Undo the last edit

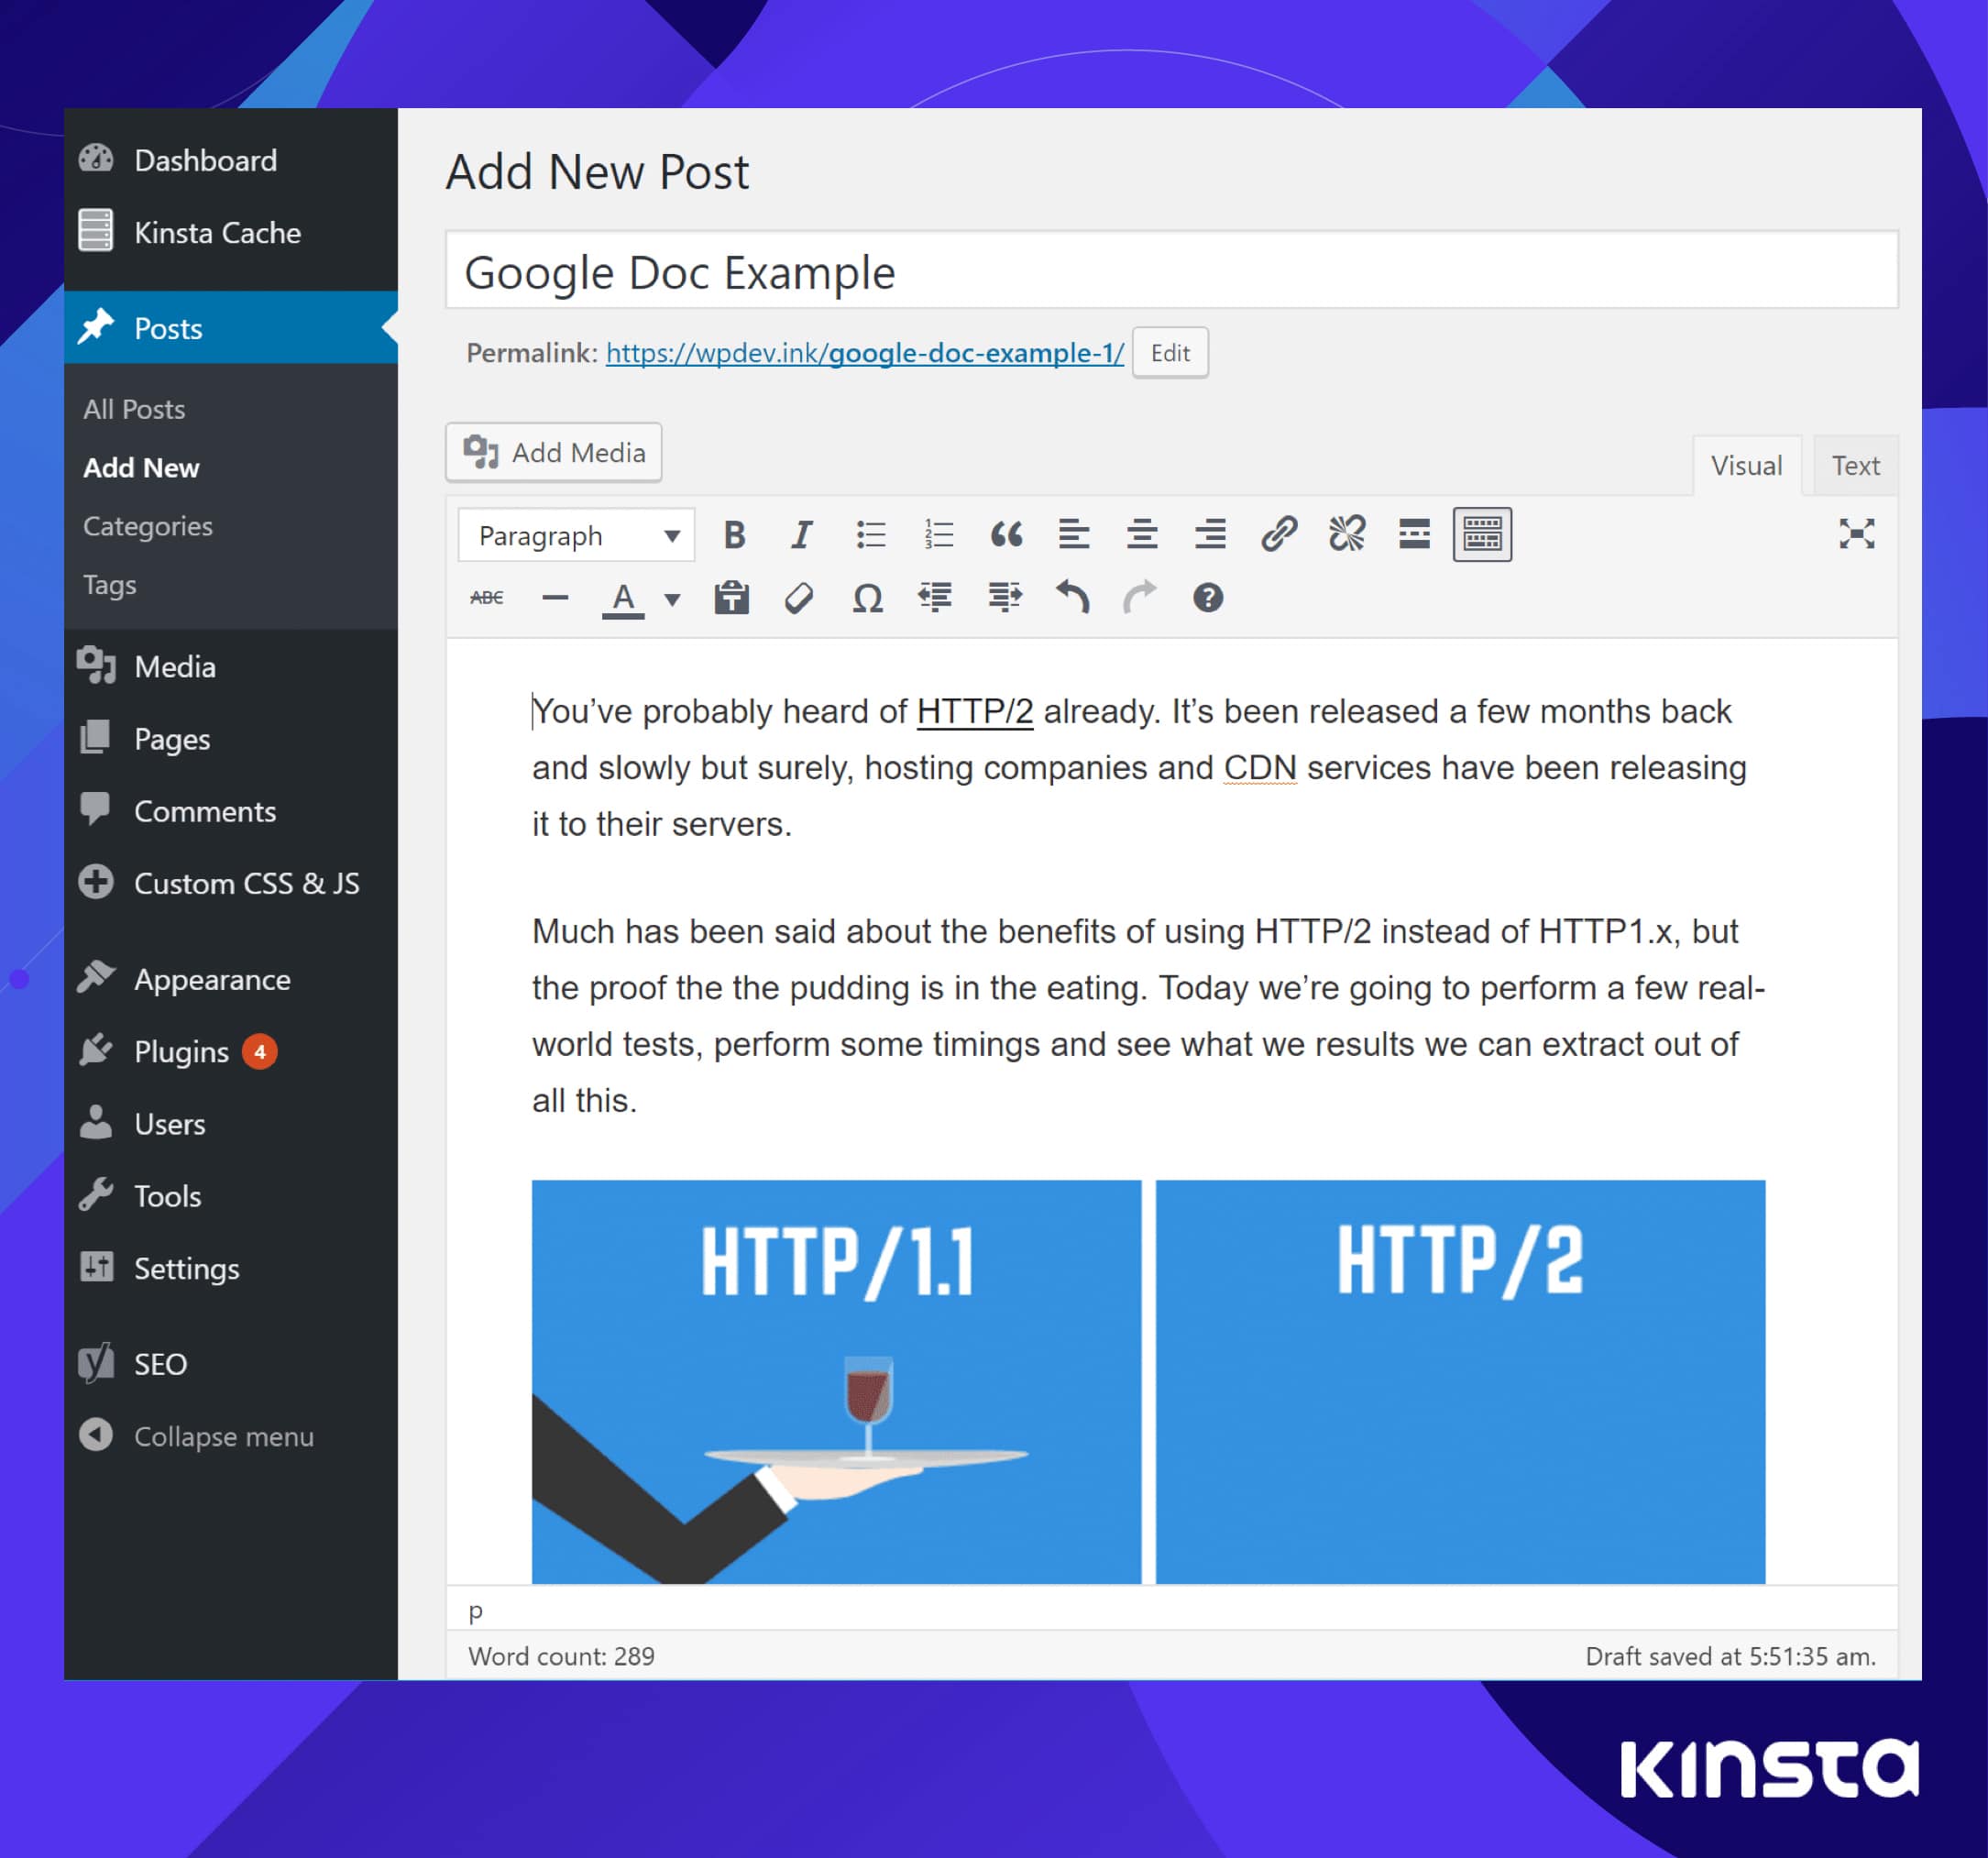coord(1072,599)
